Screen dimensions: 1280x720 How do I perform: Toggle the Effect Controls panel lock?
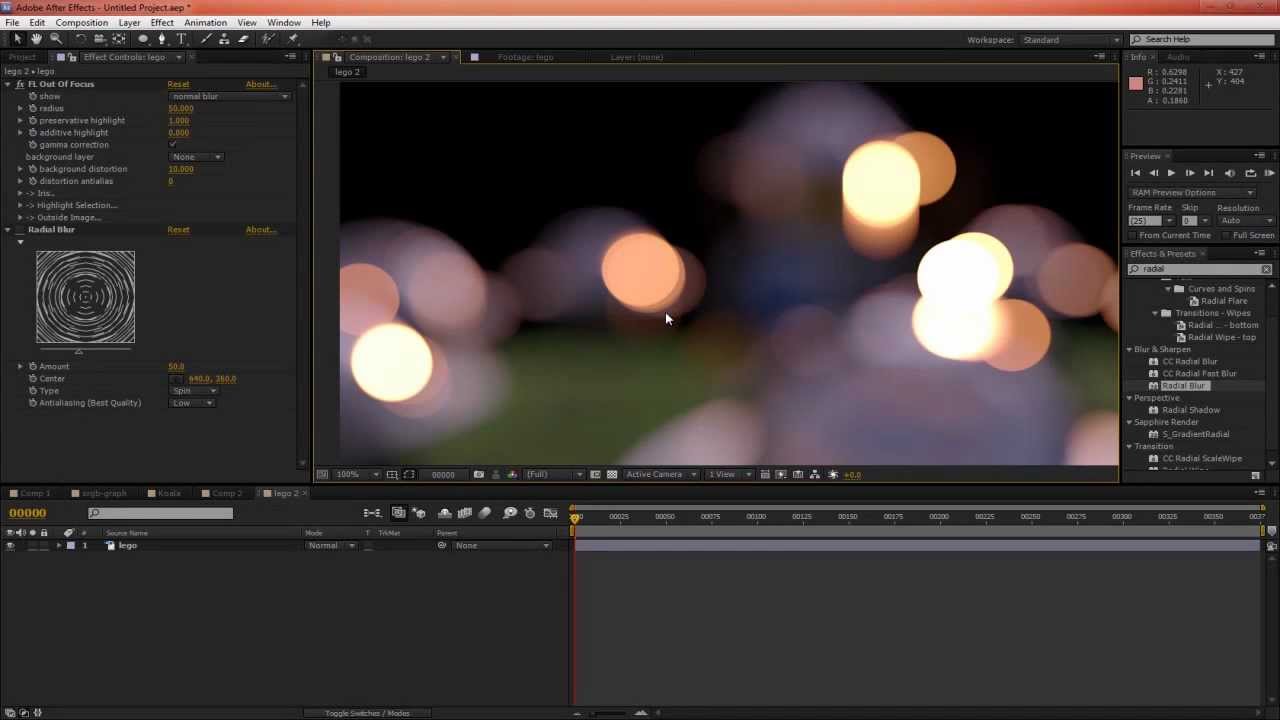click(x=73, y=57)
